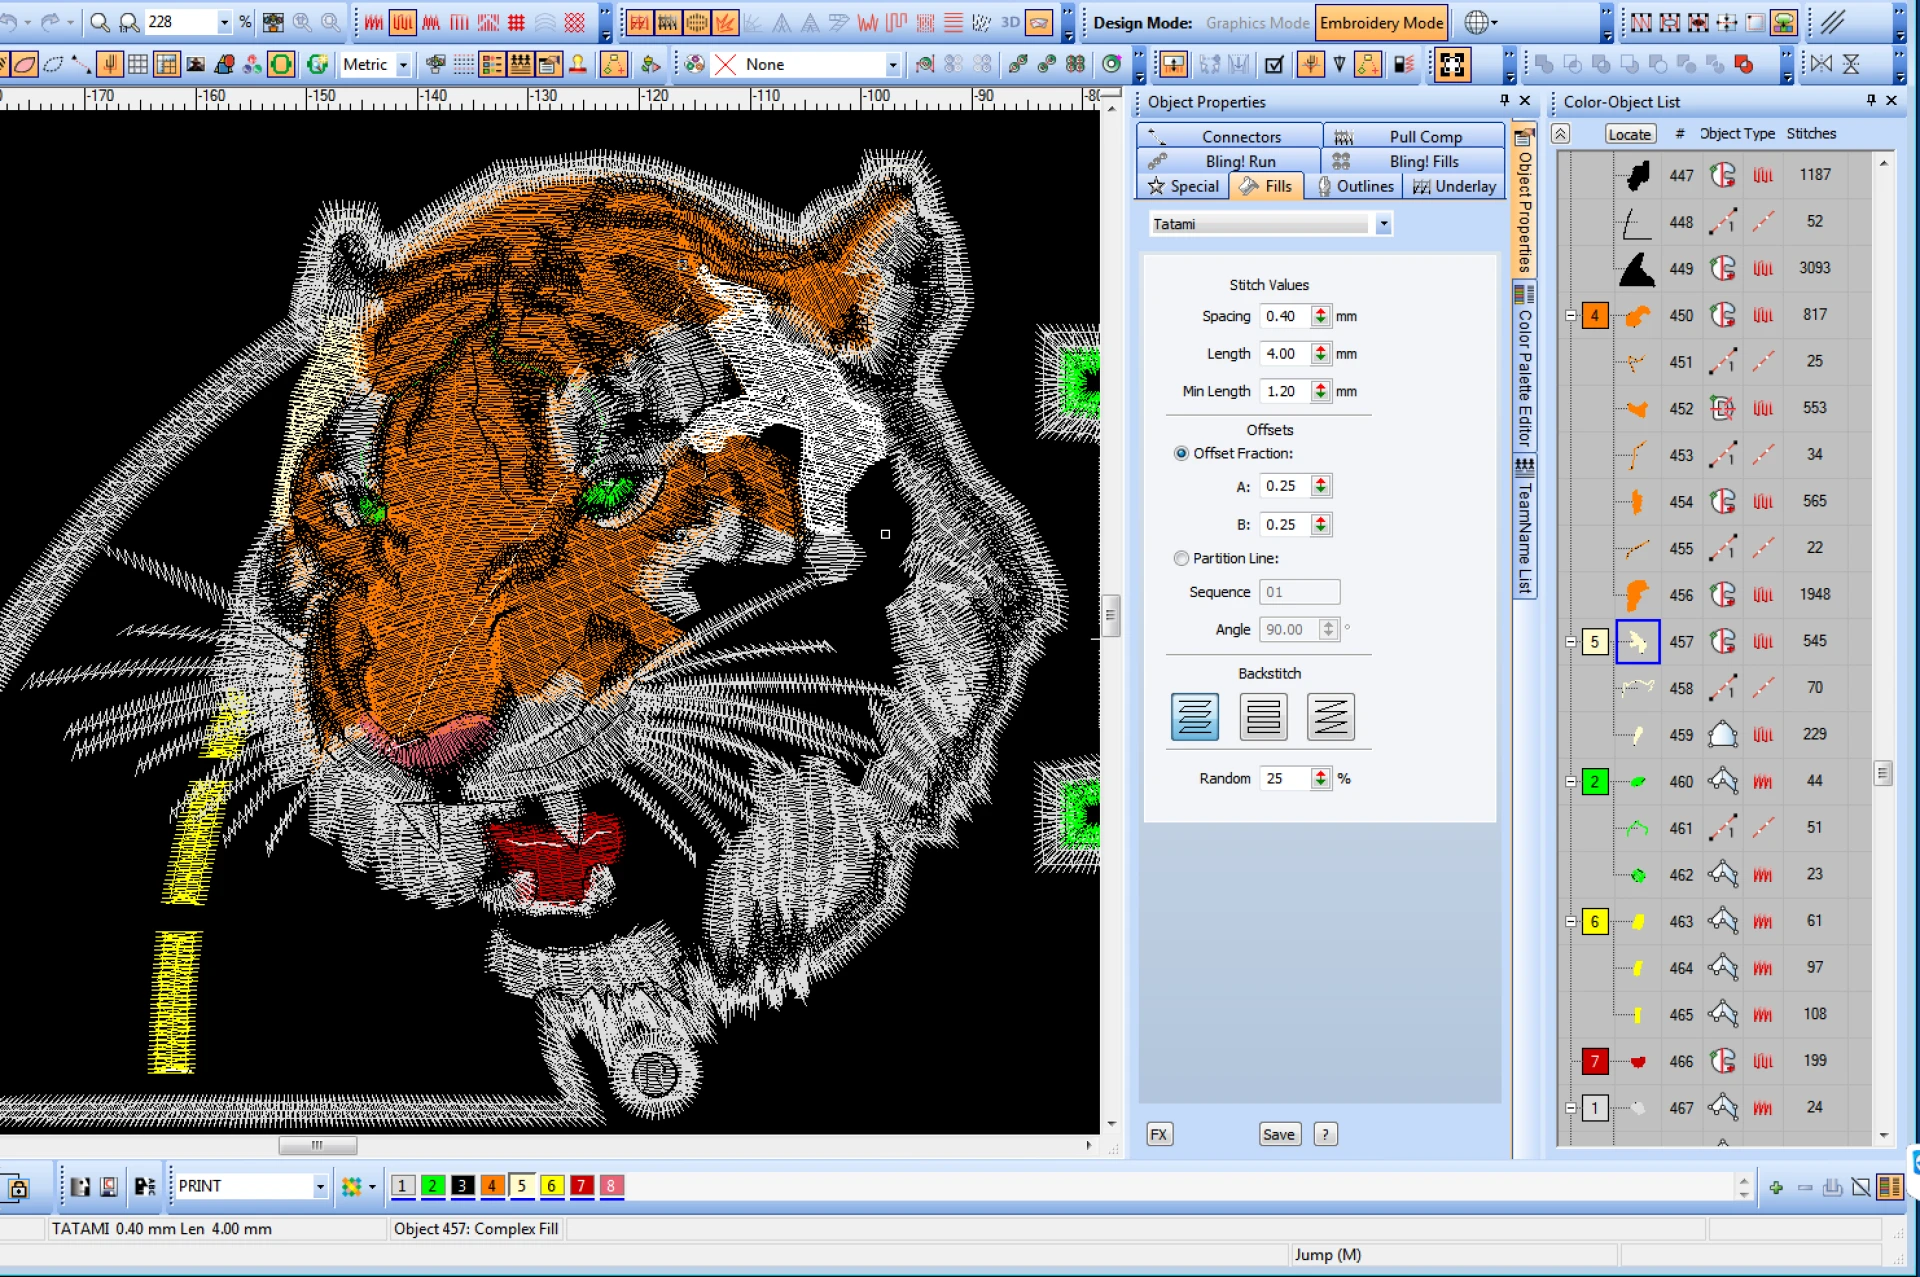
Task: Select the Offset Fraction radio button
Action: point(1181,453)
